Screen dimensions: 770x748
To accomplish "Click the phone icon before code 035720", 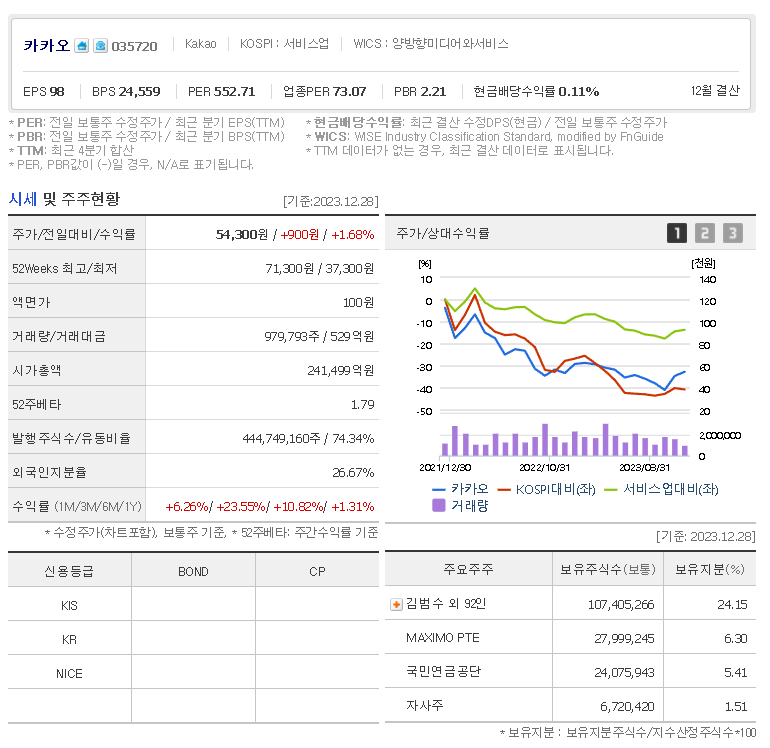I will click(x=101, y=46).
